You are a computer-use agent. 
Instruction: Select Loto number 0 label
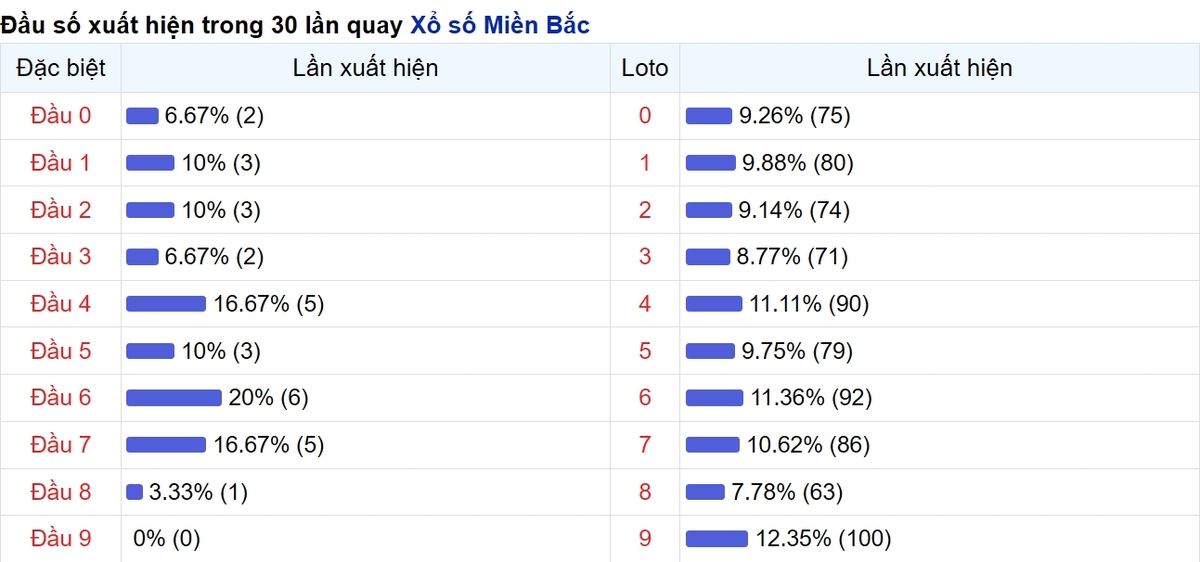pyautogui.click(x=645, y=115)
